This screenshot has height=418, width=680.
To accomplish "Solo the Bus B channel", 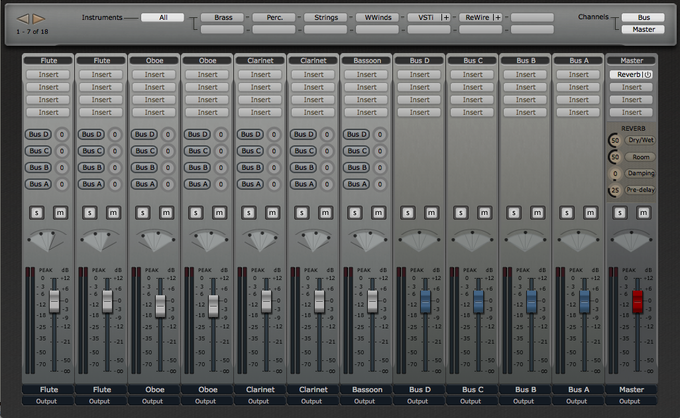I will tap(513, 212).
